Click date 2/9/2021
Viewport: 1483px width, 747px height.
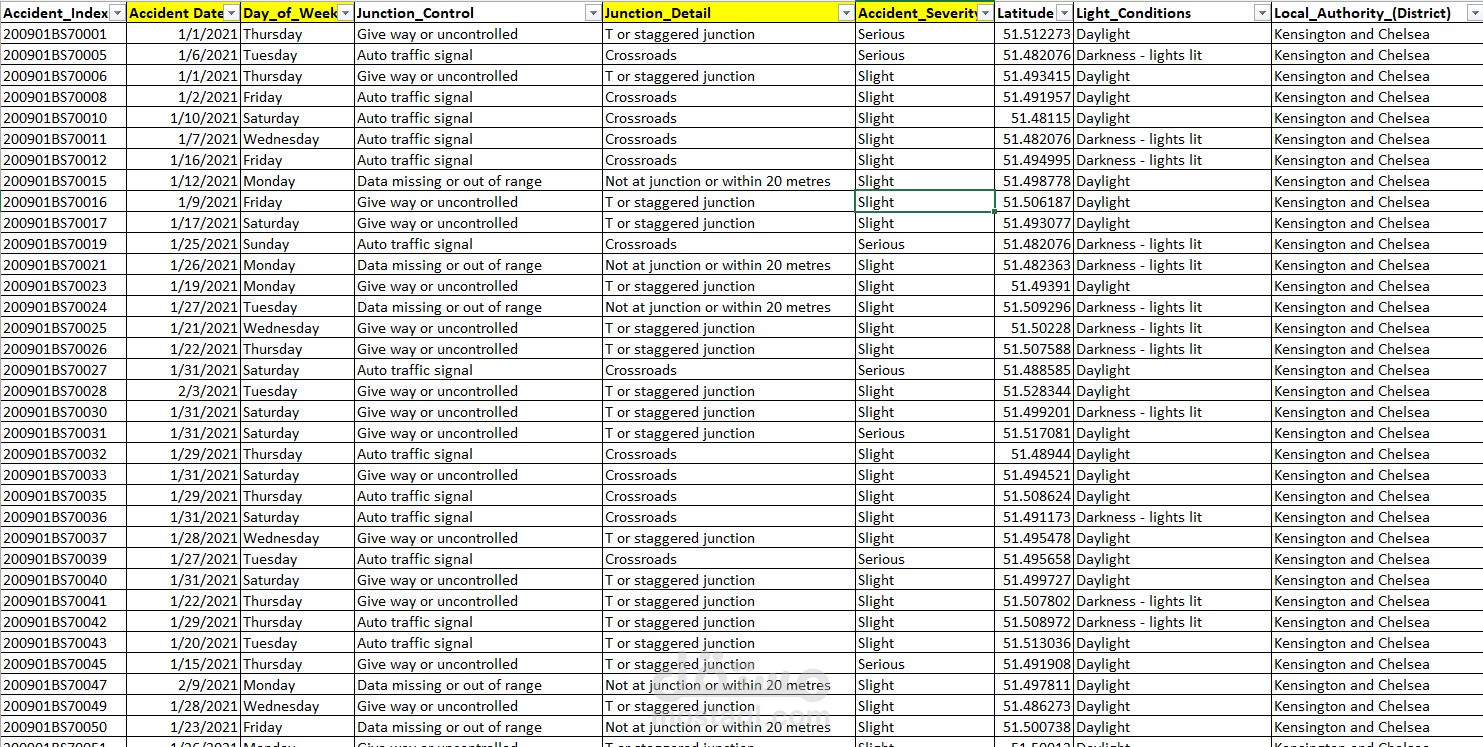click(x=184, y=685)
